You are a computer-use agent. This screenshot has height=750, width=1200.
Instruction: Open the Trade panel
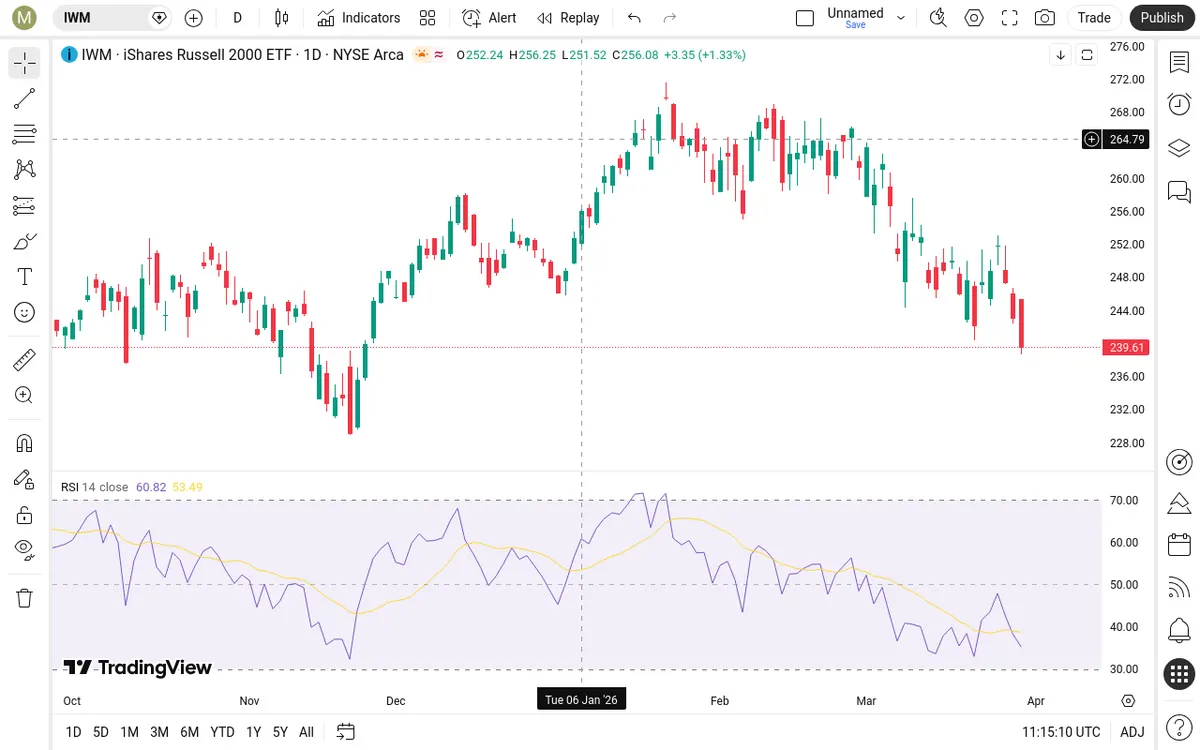point(1094,18)
